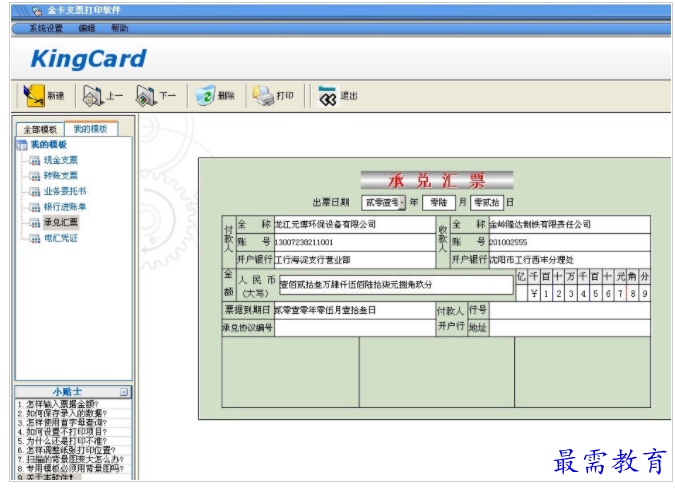Open the 系统设置 menu
Image resolution: width=675 pixels, height=493 pixels.
(46, 28)
